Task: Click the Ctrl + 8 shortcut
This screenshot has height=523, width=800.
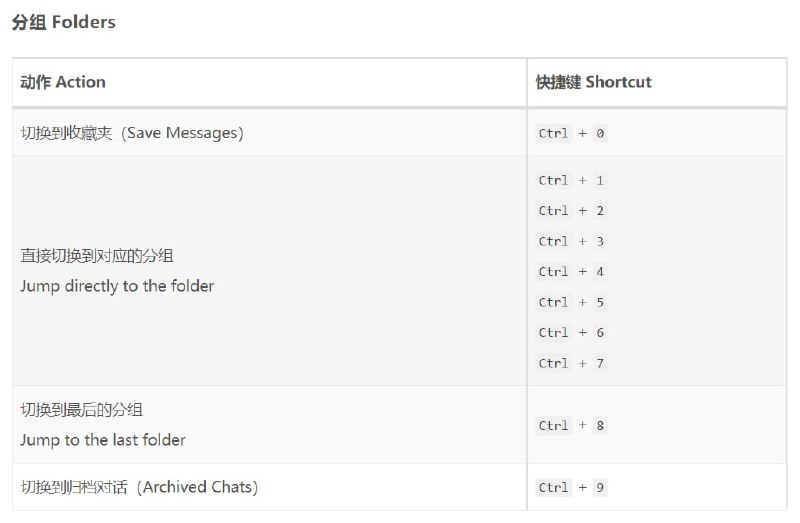Action: [571, 426]
